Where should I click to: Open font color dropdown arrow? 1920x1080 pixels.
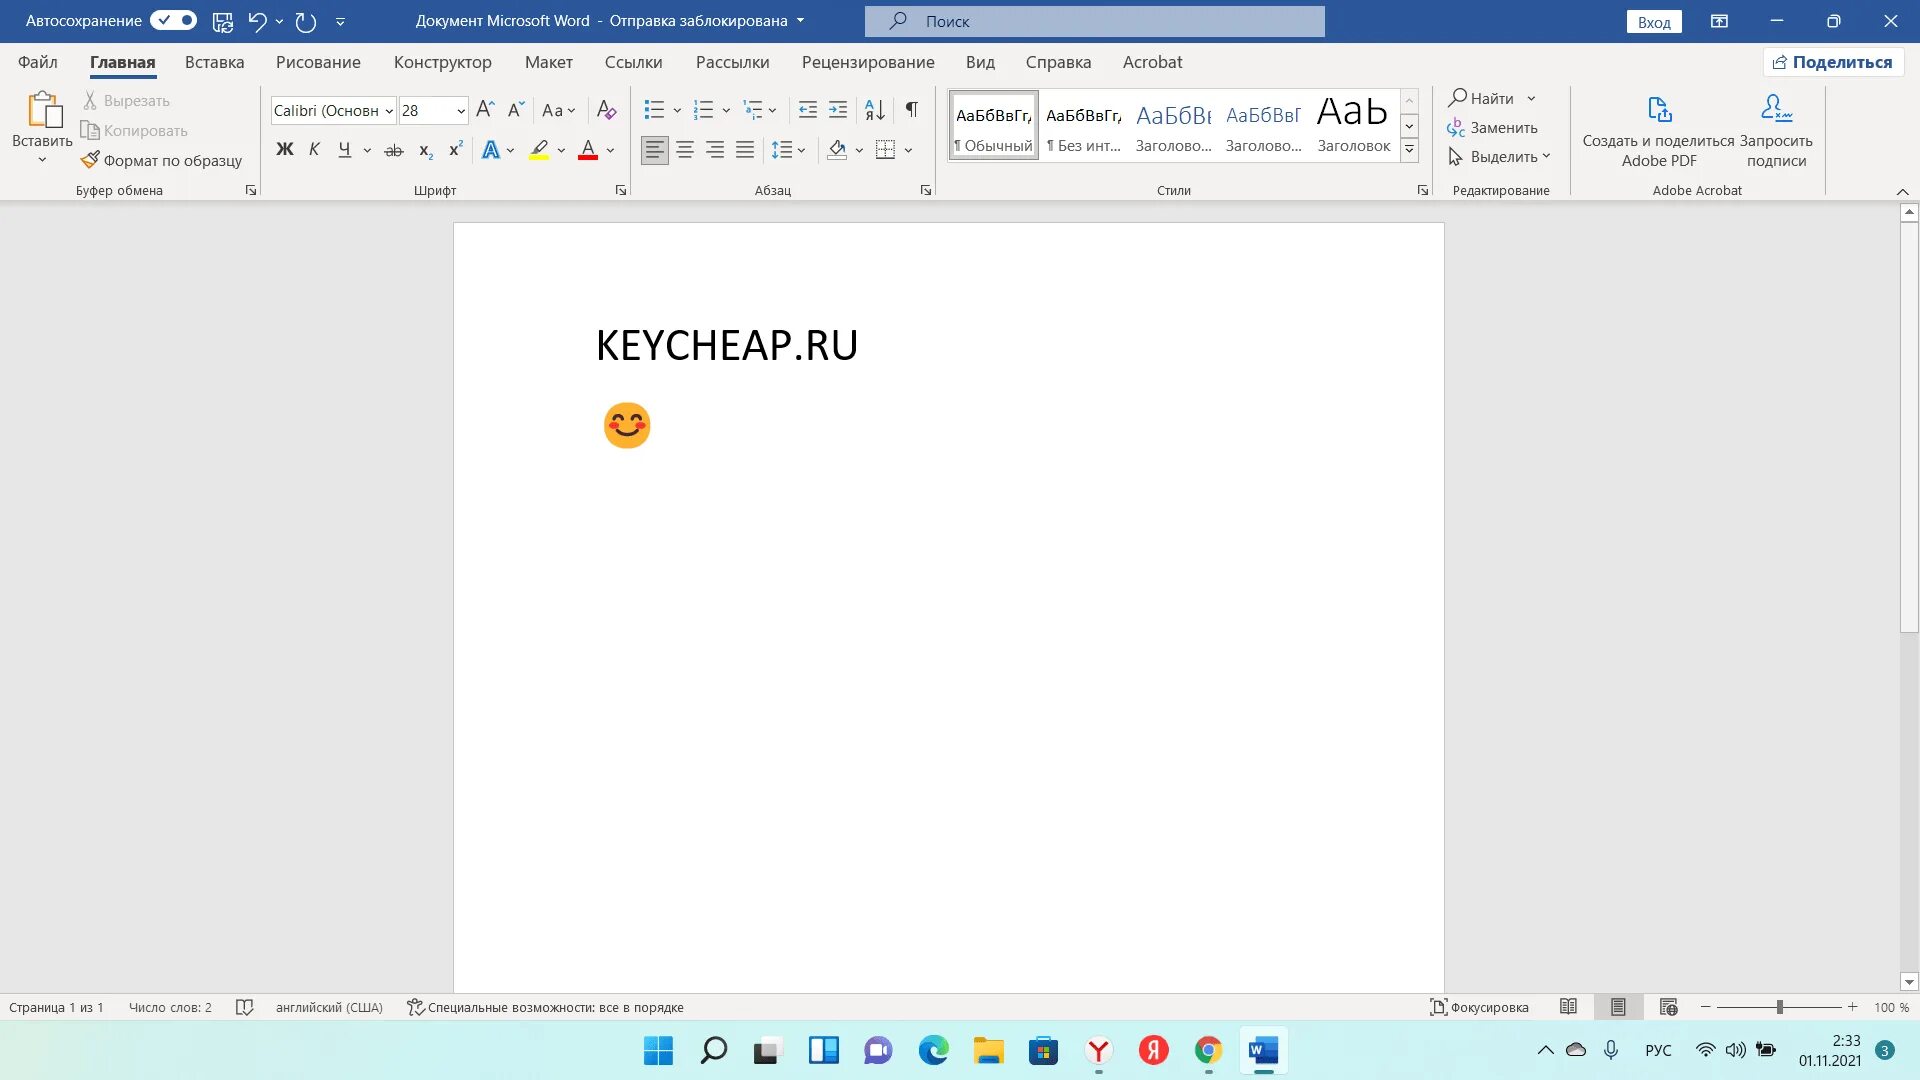tap(610, 150)
